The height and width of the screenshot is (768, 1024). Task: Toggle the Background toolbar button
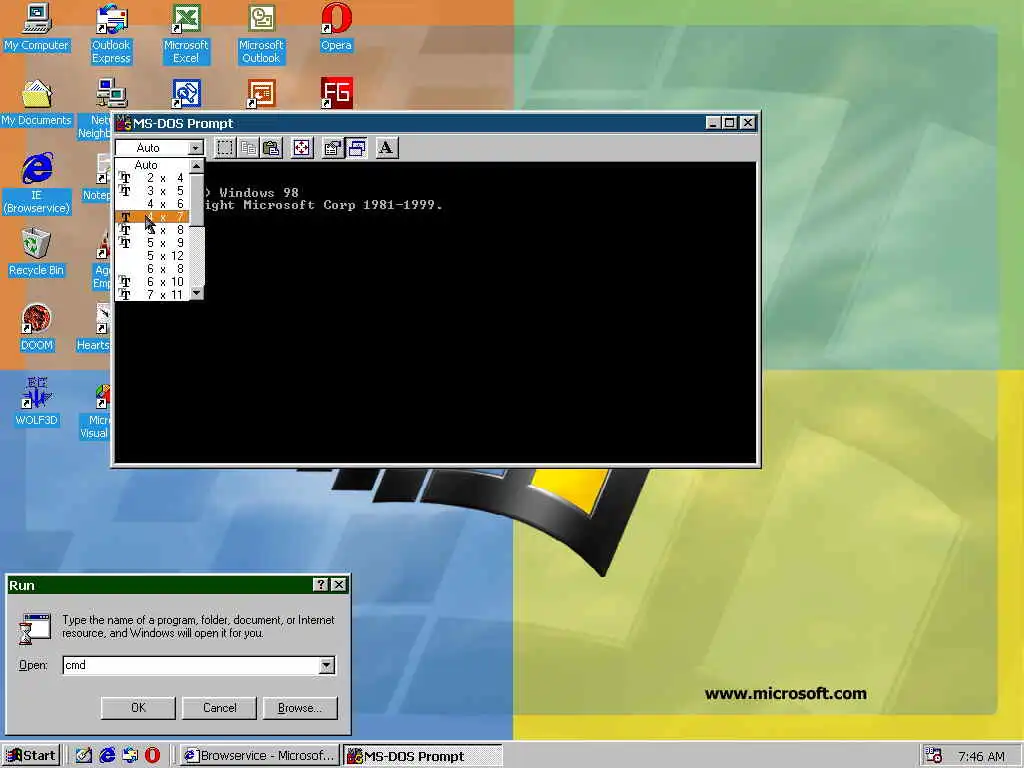(356, 148)
